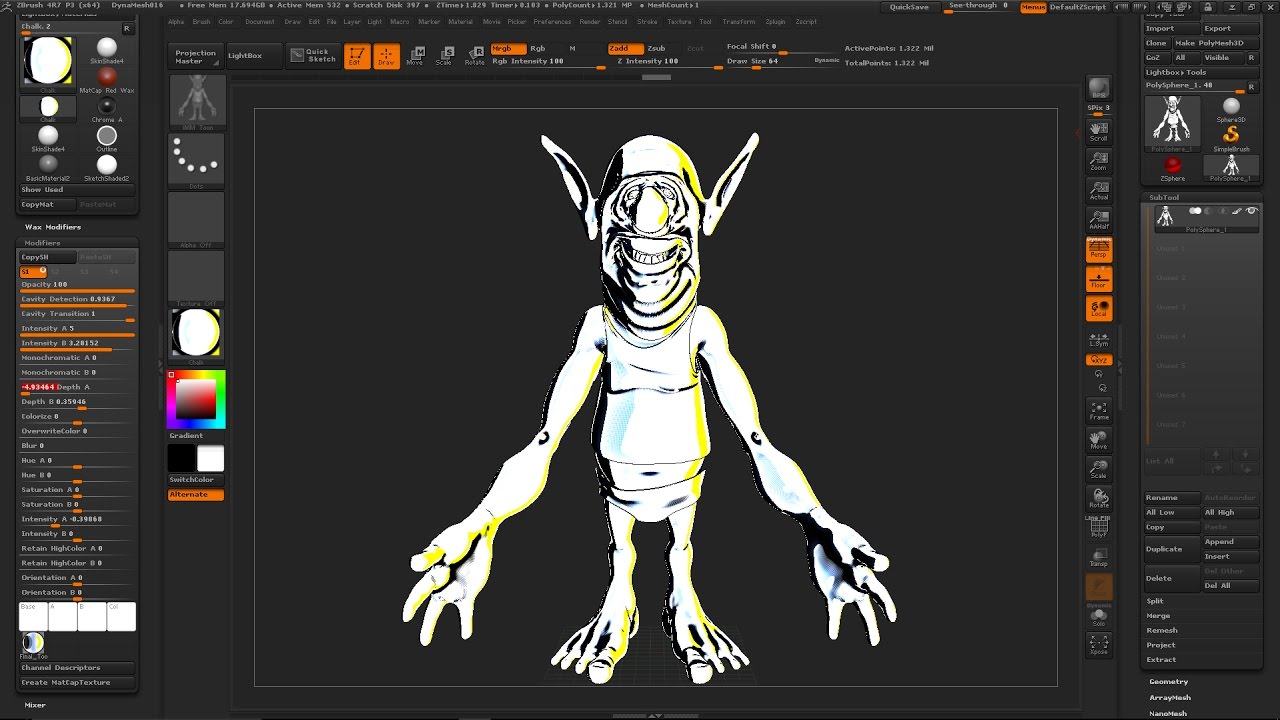The height and width of the screenshot is (720, 1280).
Task: Choose the MatCap Red Wax material
Action: coord(106,80)
